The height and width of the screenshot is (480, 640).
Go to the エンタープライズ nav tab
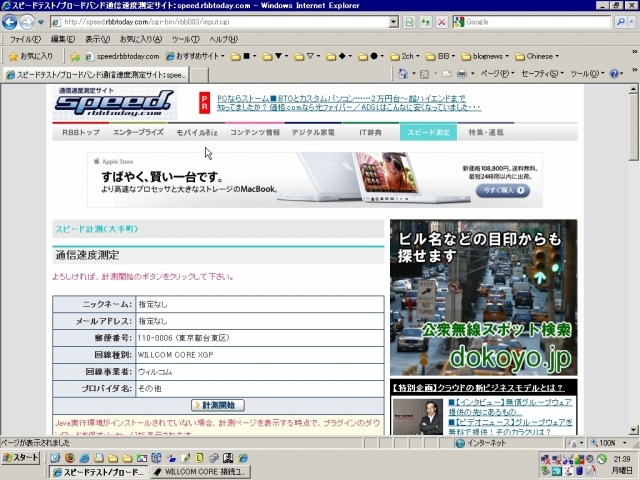tap(138, 132)
